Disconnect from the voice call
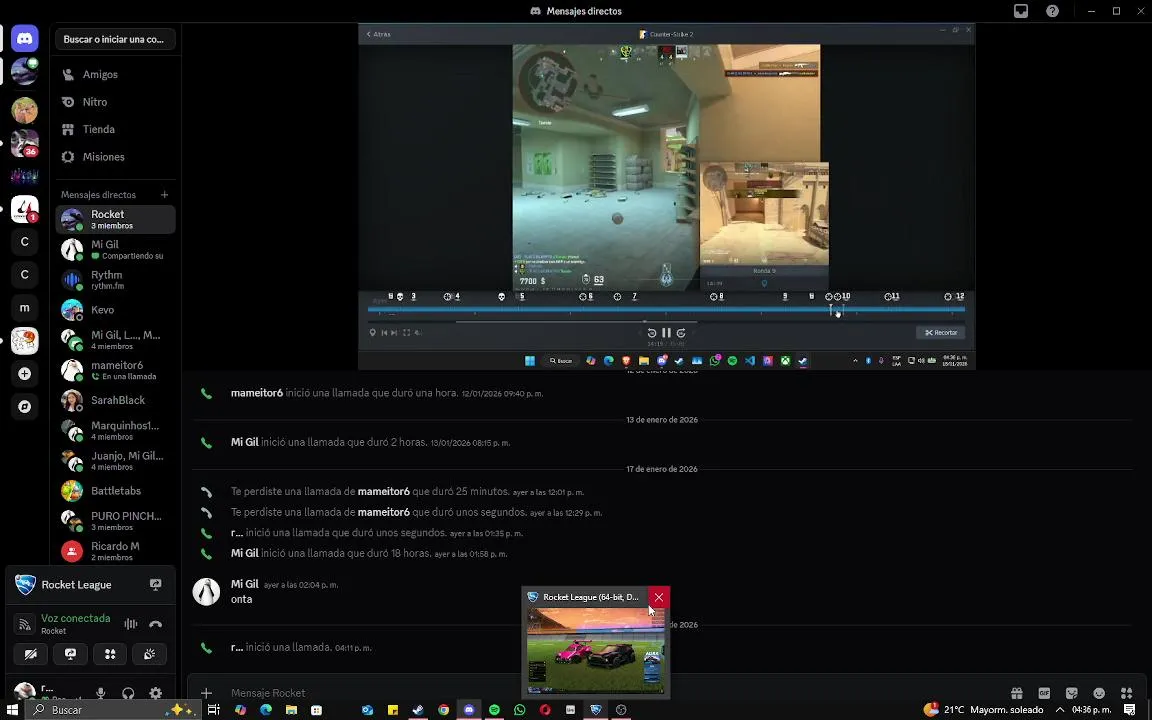Screen dimensions: 1152x720 coord(156,624)
